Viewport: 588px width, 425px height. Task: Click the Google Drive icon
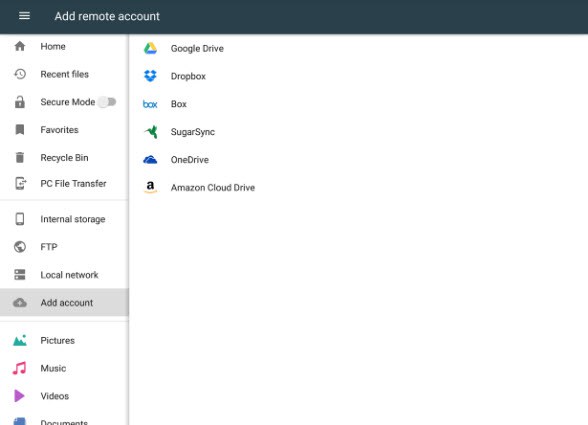(150, 48)
